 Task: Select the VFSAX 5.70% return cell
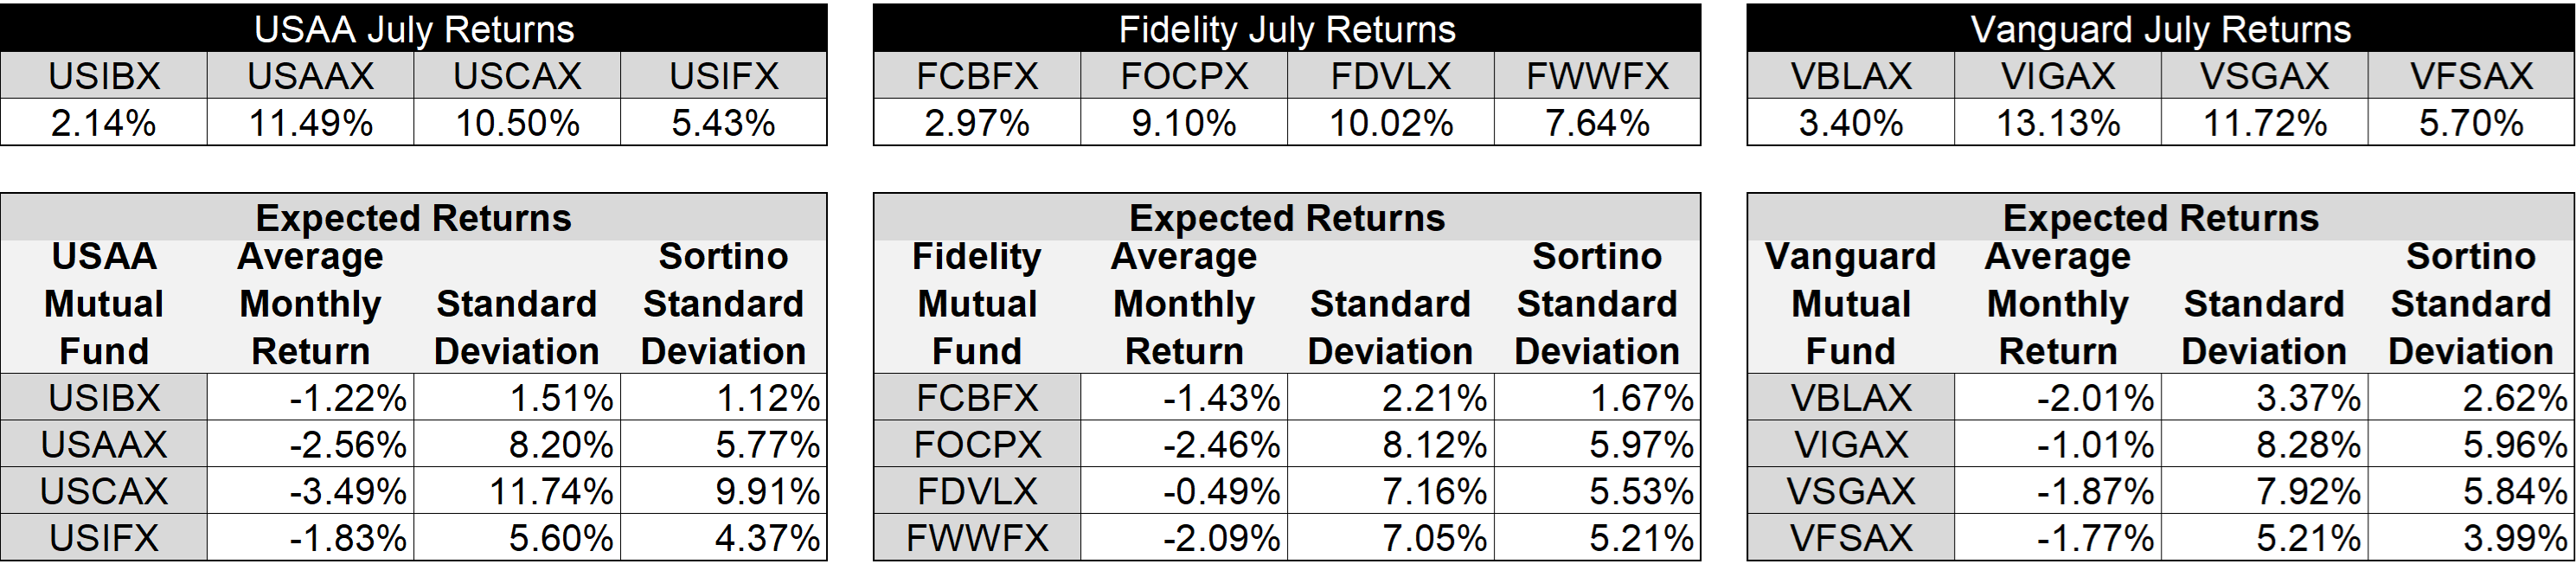2471,122
